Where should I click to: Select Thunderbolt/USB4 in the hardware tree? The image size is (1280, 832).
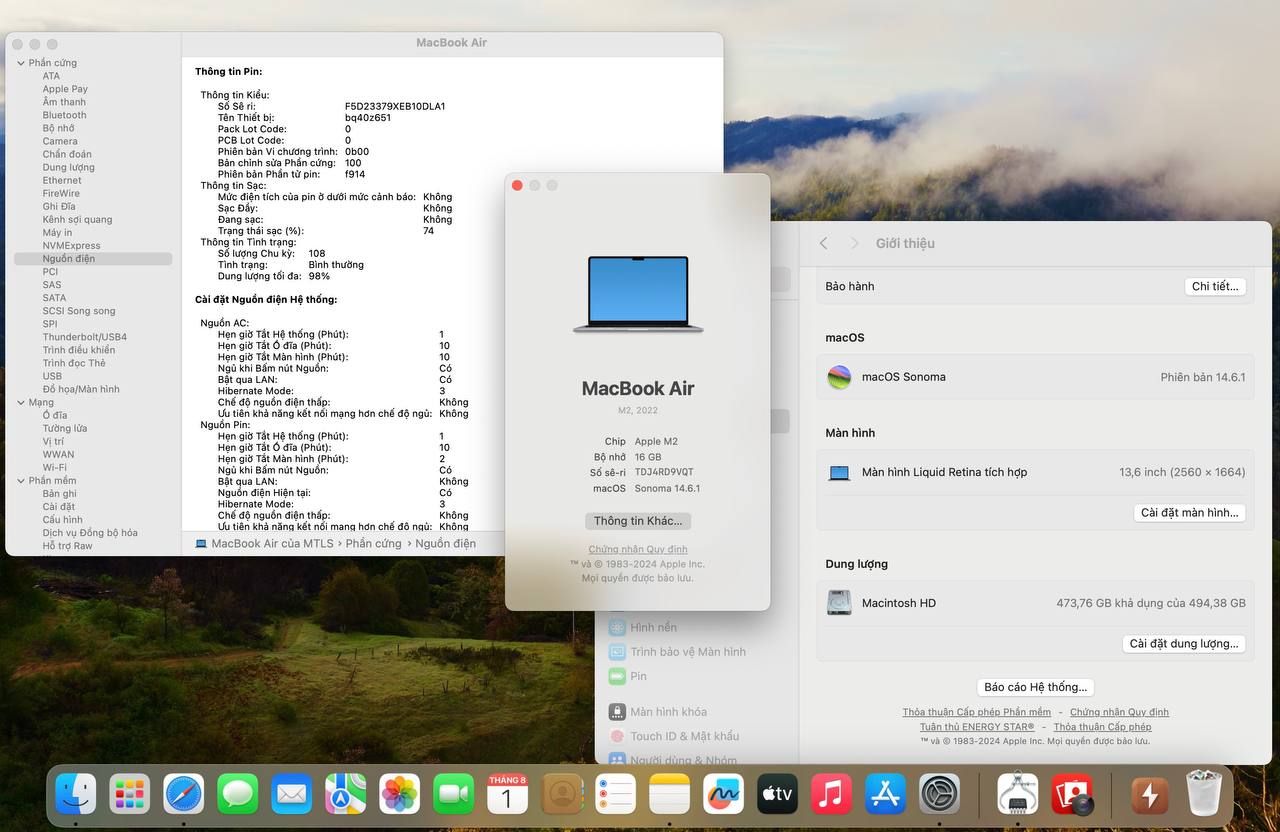coord(84,337)
